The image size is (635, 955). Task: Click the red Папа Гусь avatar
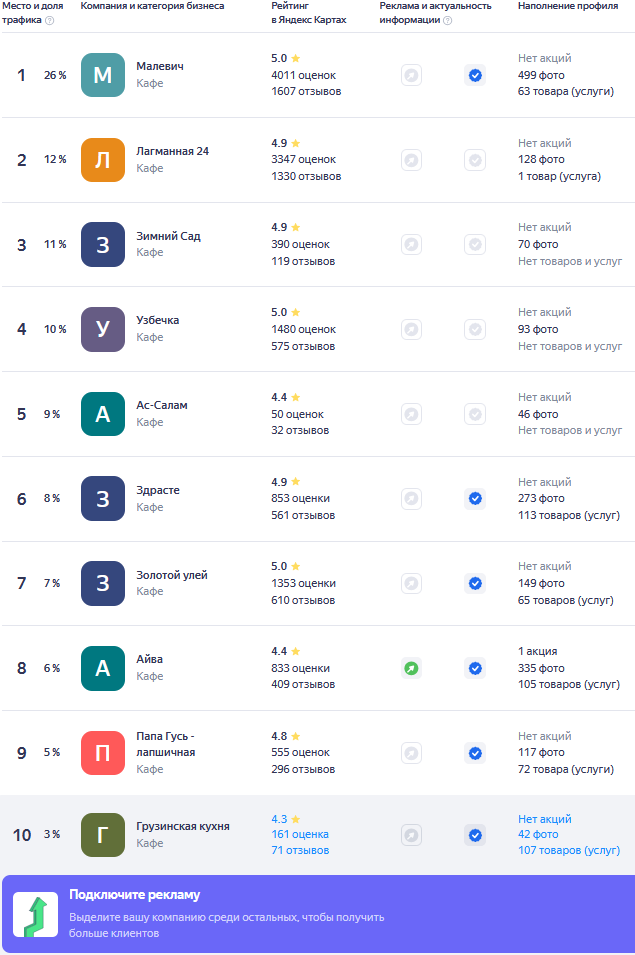pyautogui.click(x=103, y=753)
